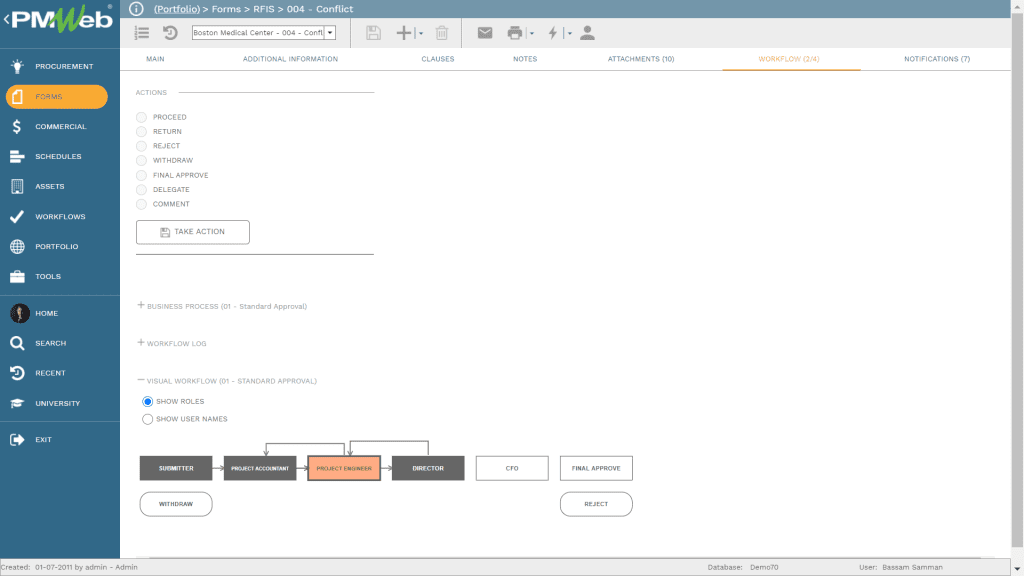
Task: Expand the Business Process section
Action: click(140, 305)
